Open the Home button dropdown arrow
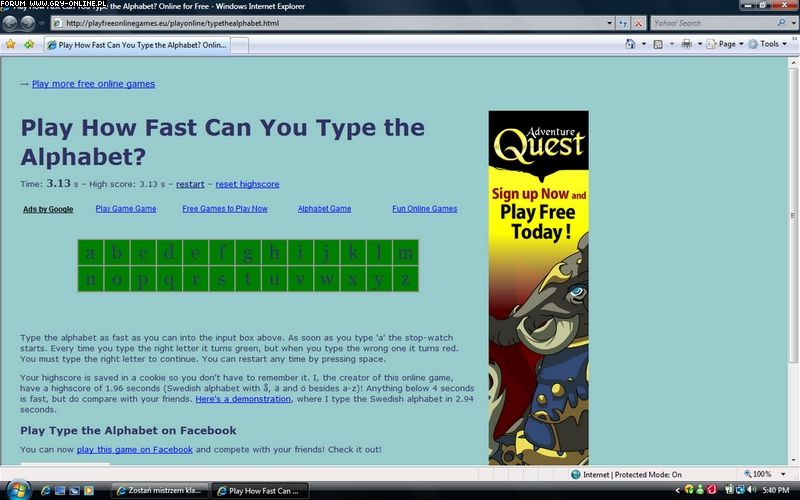This screenshot has height=500, width=800. click(643, 44)
